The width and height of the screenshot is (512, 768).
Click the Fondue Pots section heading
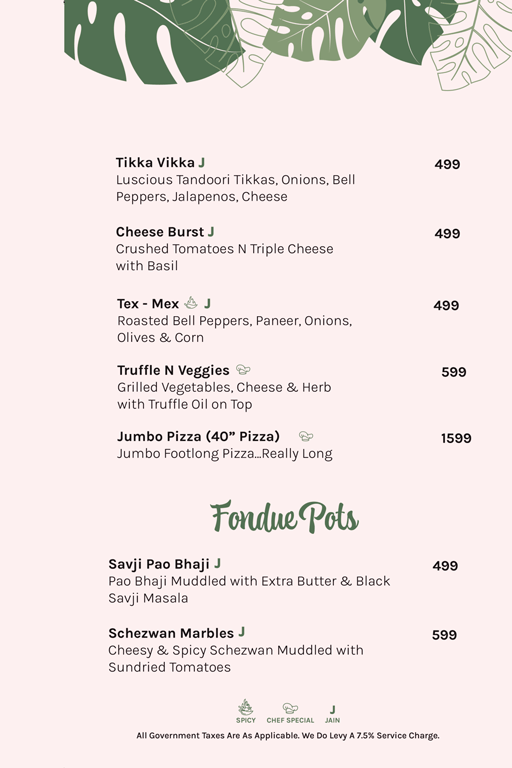tap(285, 517)
